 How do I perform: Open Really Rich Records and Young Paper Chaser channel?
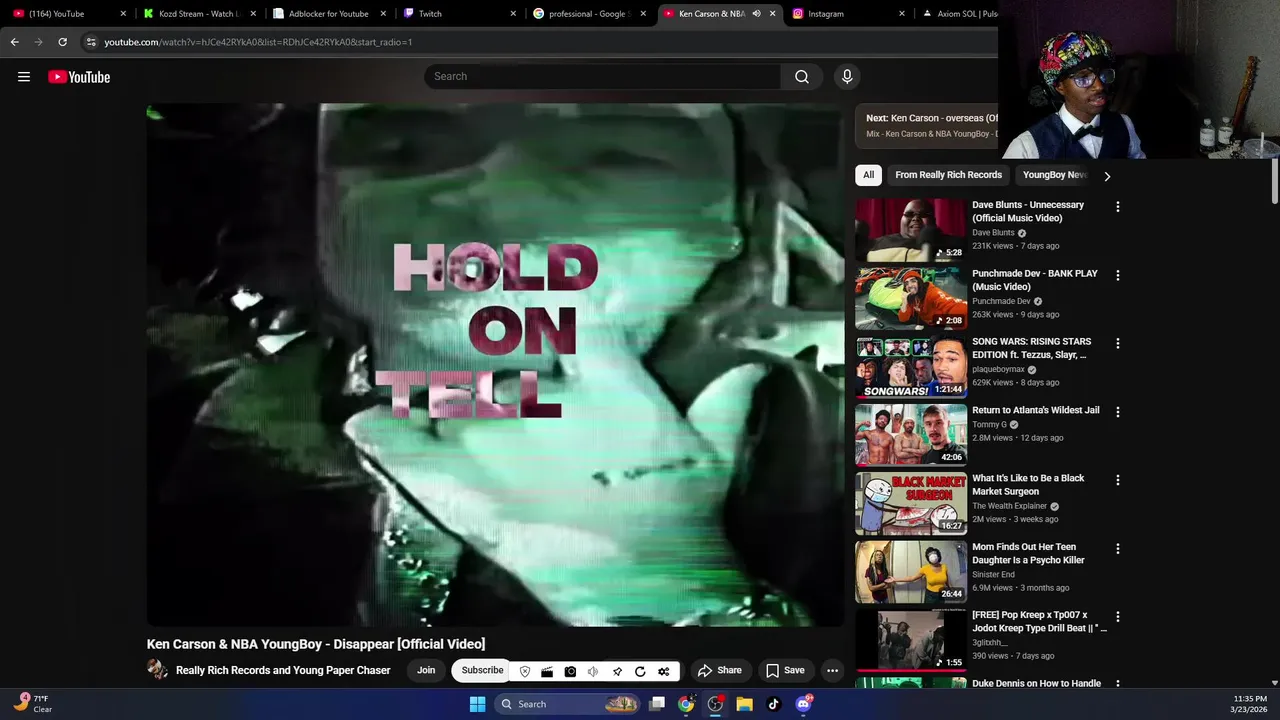283,670
